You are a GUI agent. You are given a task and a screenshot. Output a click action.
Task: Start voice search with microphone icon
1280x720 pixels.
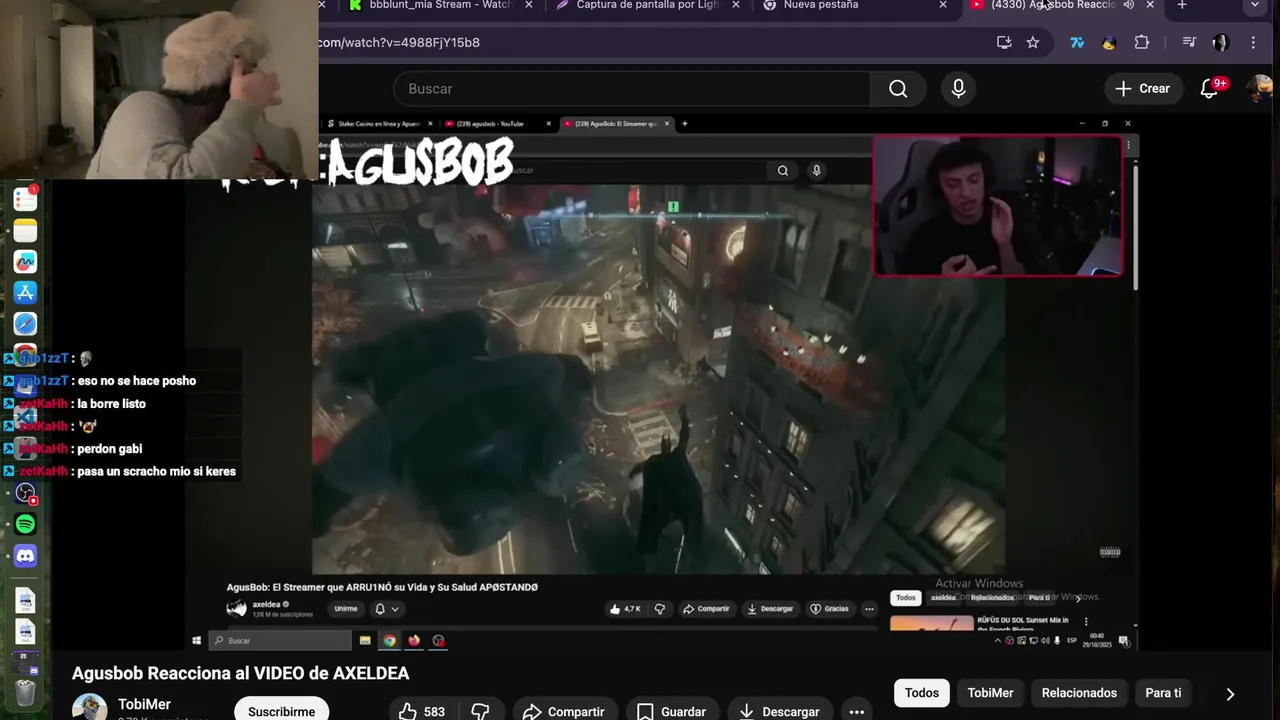pyautogui.click(x=958, y=89)
